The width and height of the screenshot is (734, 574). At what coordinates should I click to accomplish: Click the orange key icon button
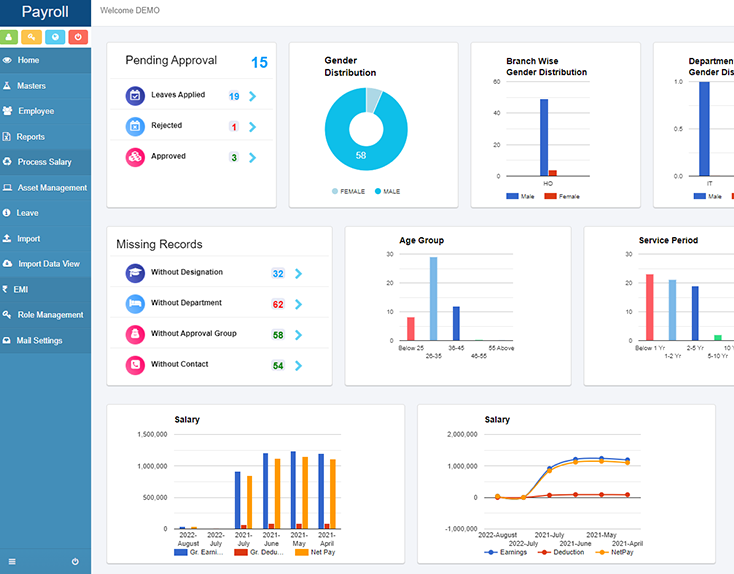[x=31, y=37]
